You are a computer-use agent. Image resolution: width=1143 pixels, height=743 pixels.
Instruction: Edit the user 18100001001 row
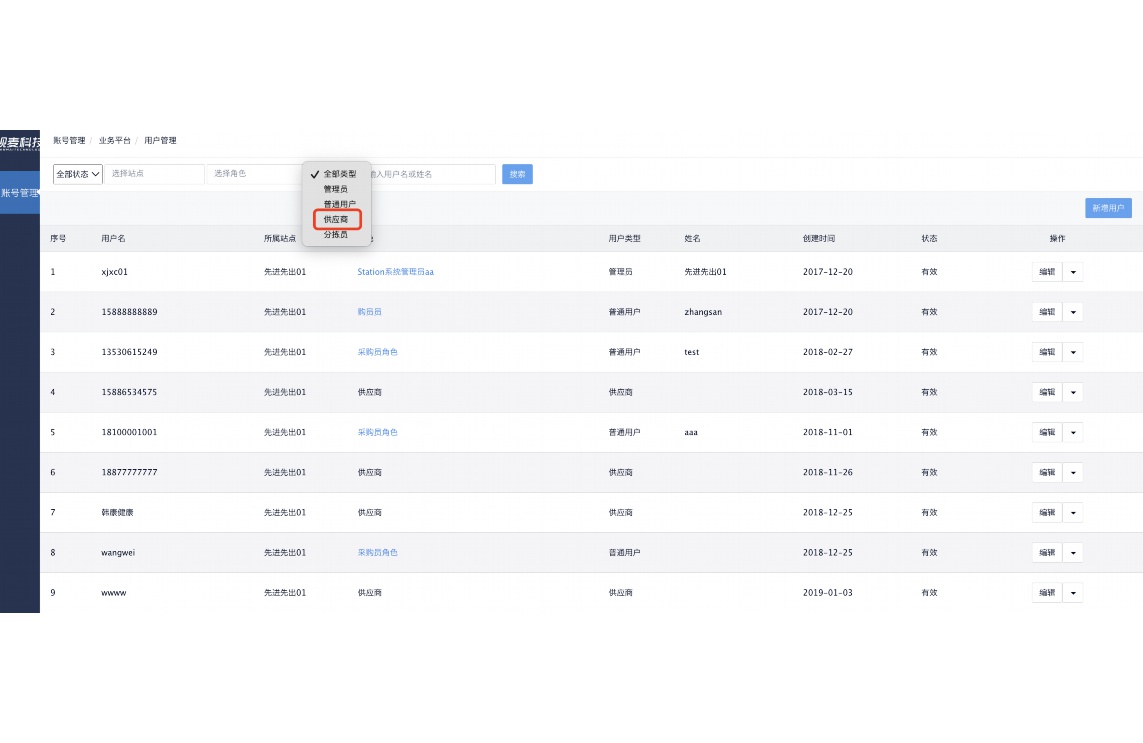1046,432
